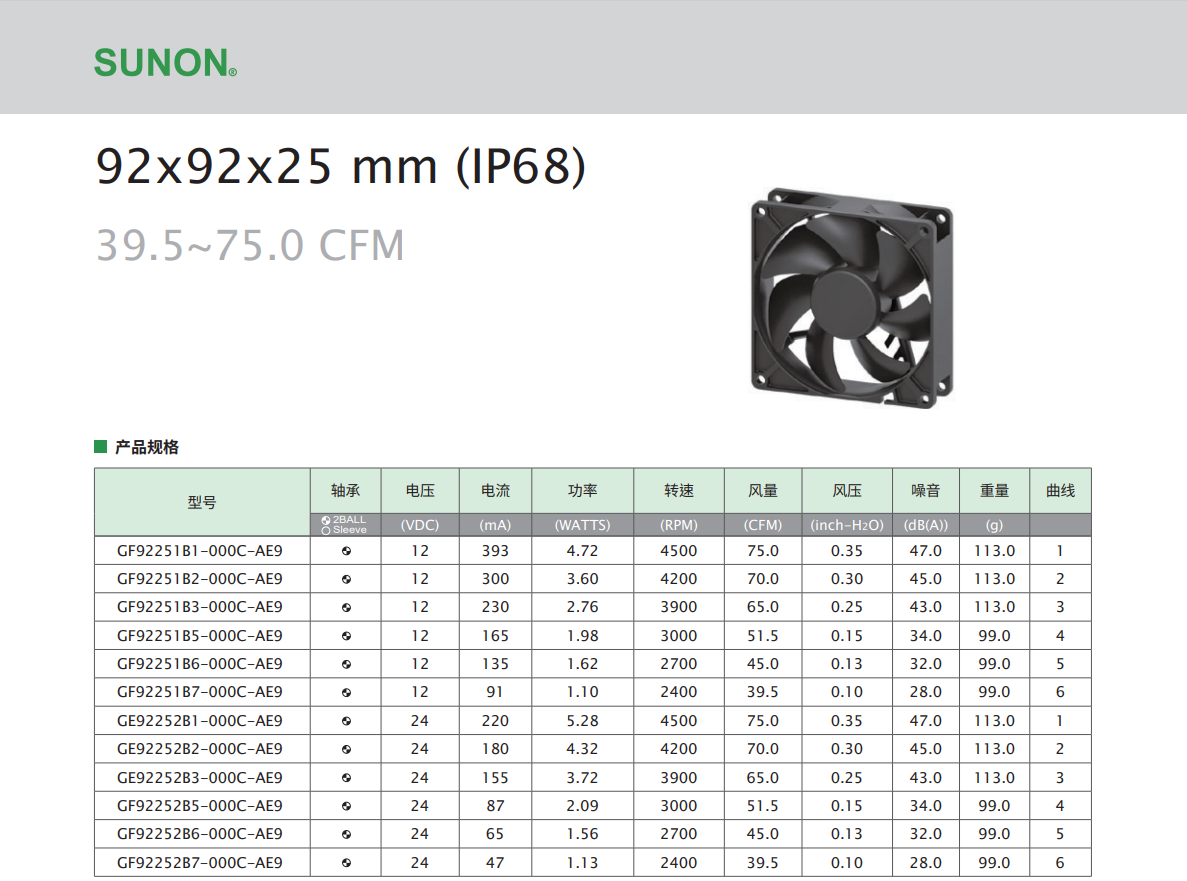Select model GF92251B5-000C-AE9
The width and height of the screenshot is (1187, 881).
pos(200,636)
